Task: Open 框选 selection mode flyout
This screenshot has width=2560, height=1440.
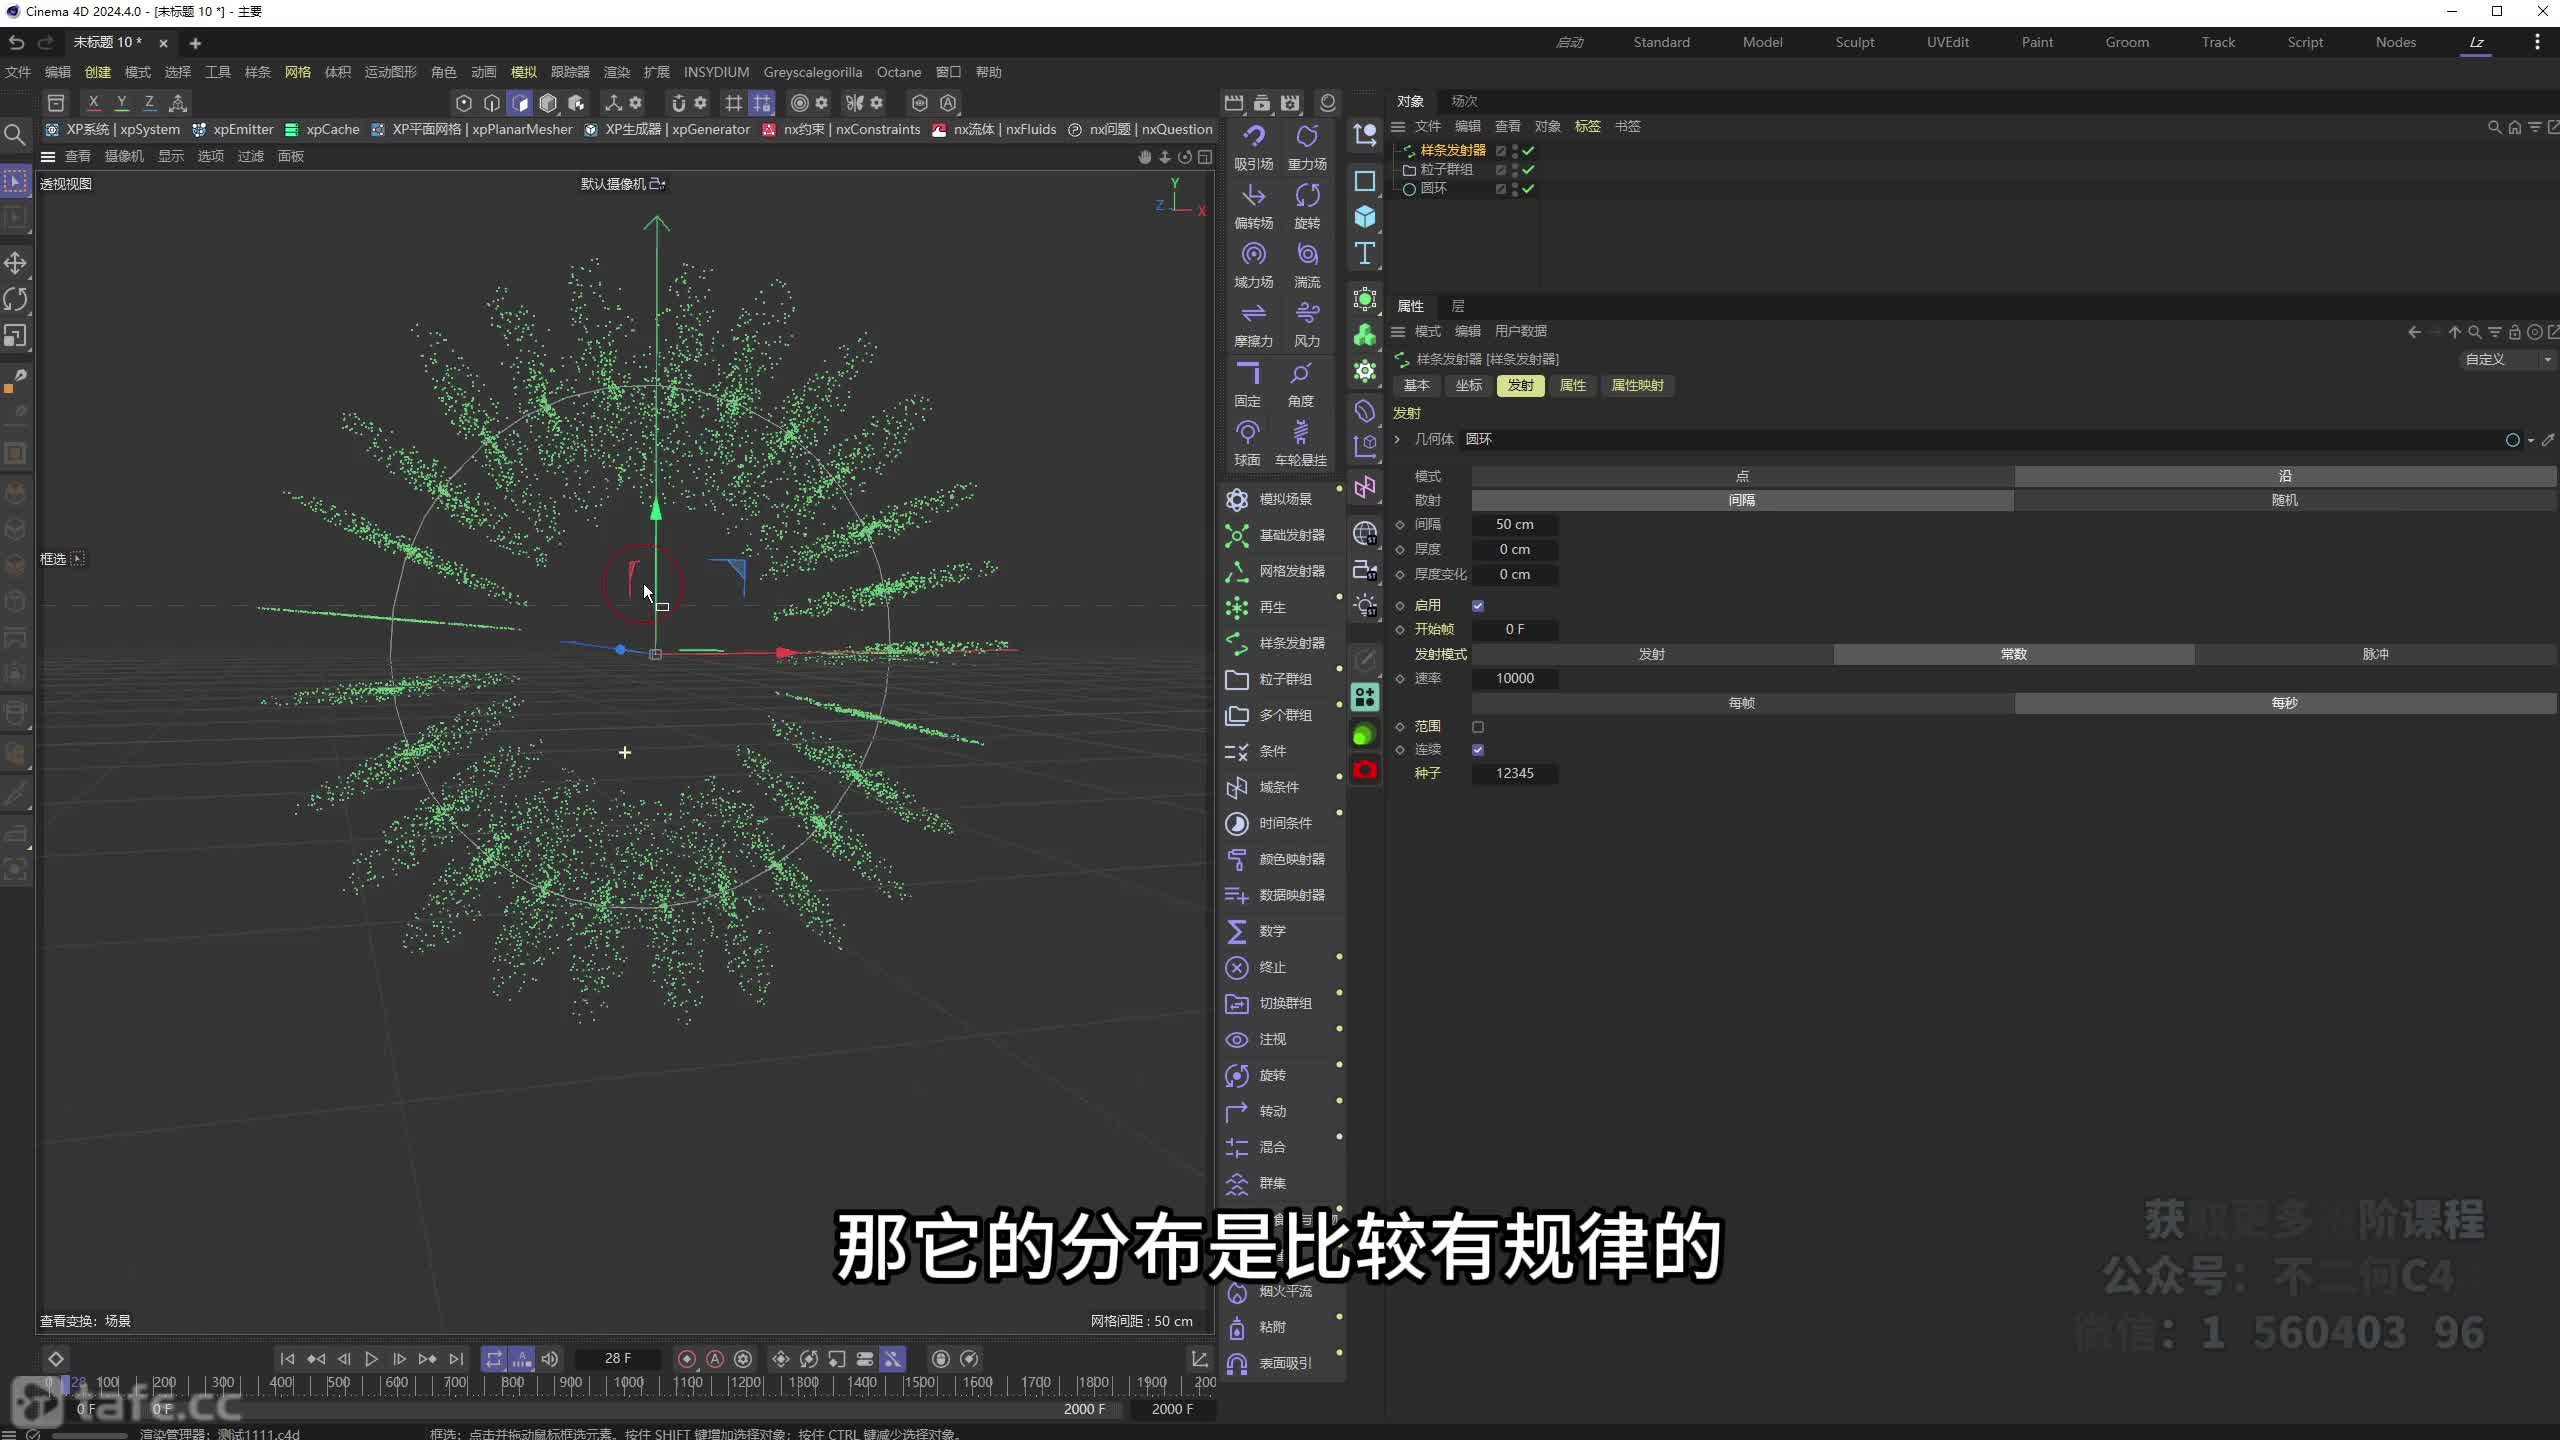Action: [x=78, y=558]
